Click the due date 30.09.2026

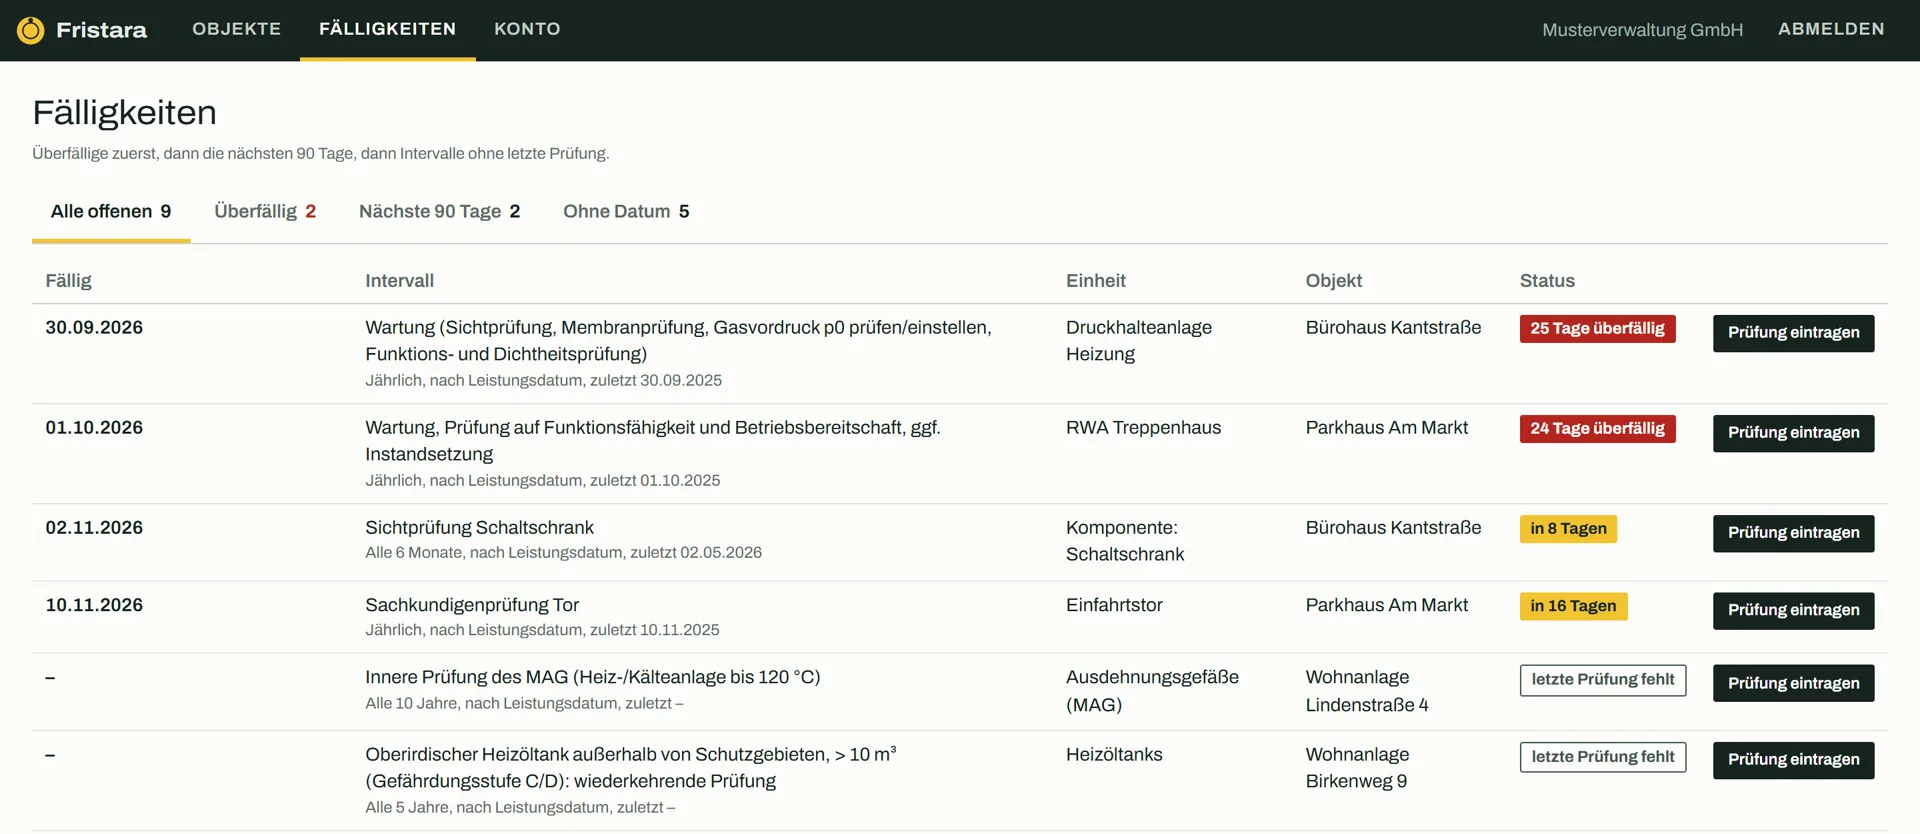[x=94, y=328]
